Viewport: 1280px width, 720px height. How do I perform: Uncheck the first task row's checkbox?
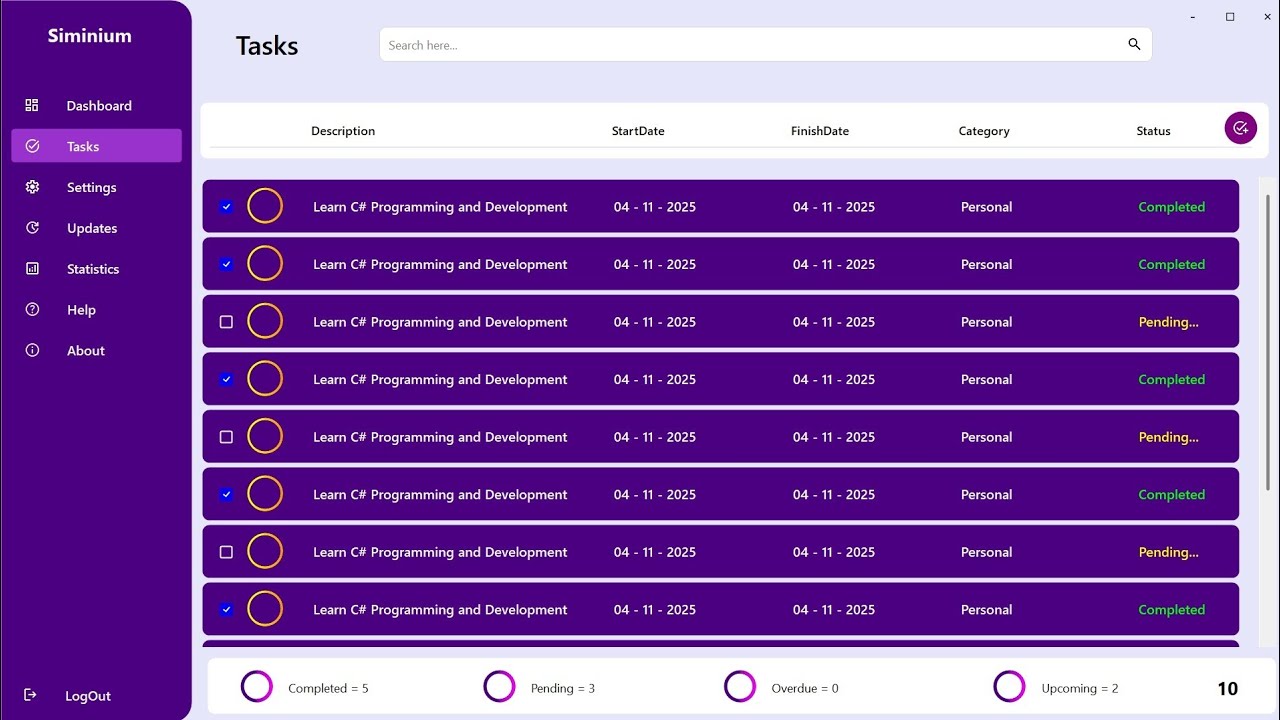226,207
